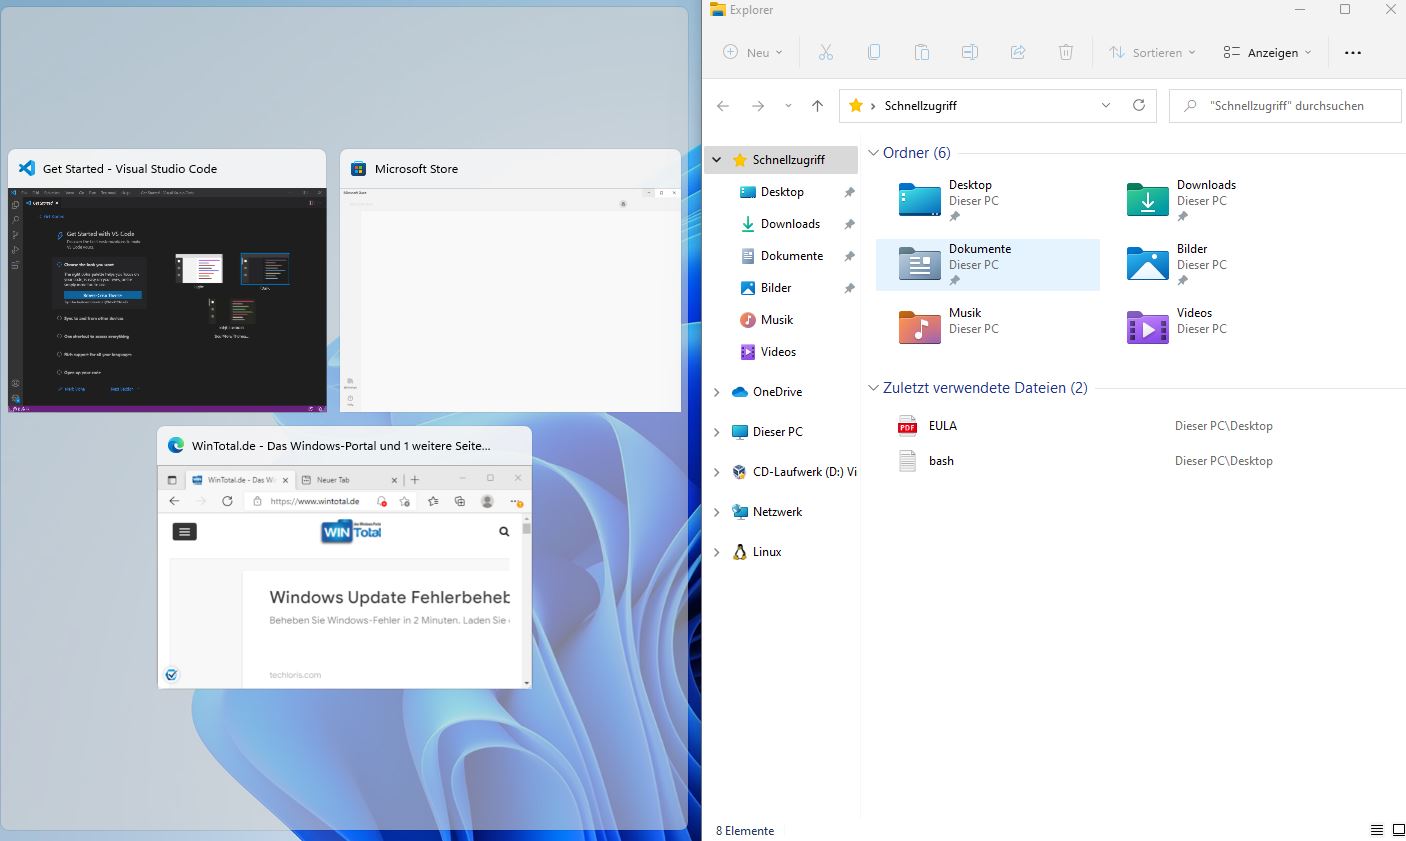This screenshot has width=1406, height=841.
Task: Click the Rename icon in toolbar
Action: pyautogui.click(x=969, y=52)
